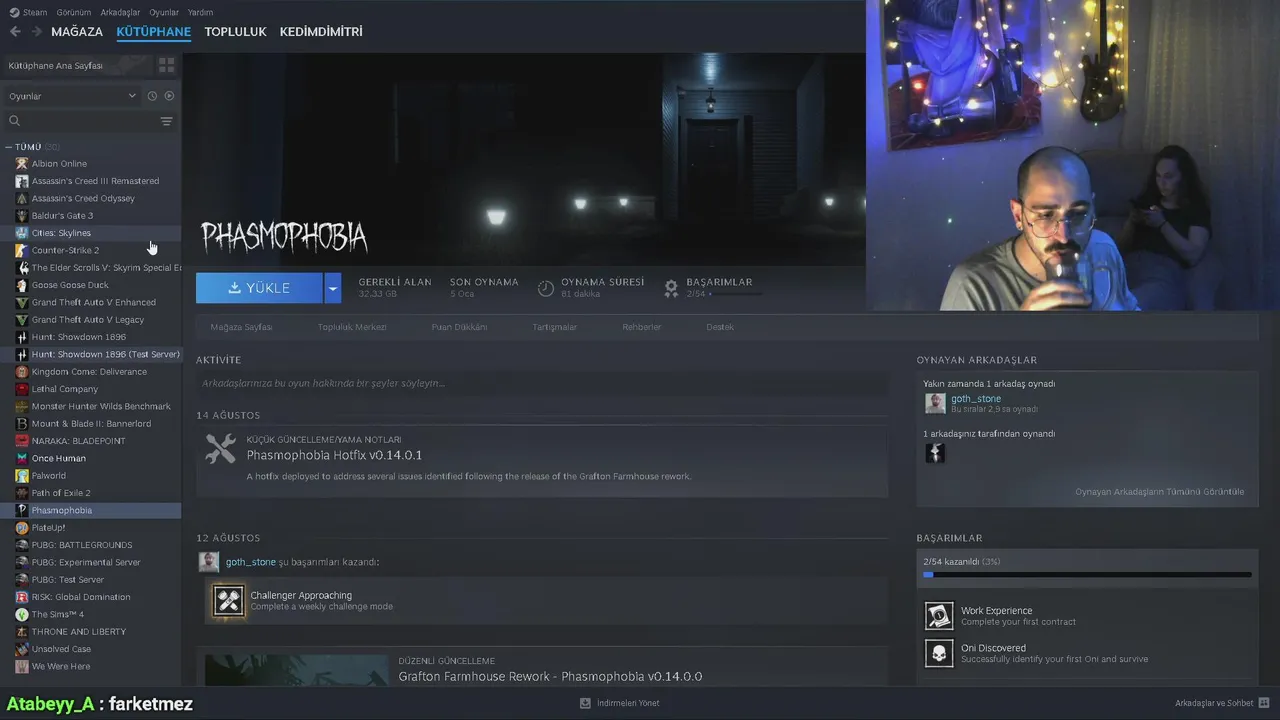This screenshot has width=1280, height=720.
Task: Click the achievements progress bar
Action: (x=1087, y=575)
